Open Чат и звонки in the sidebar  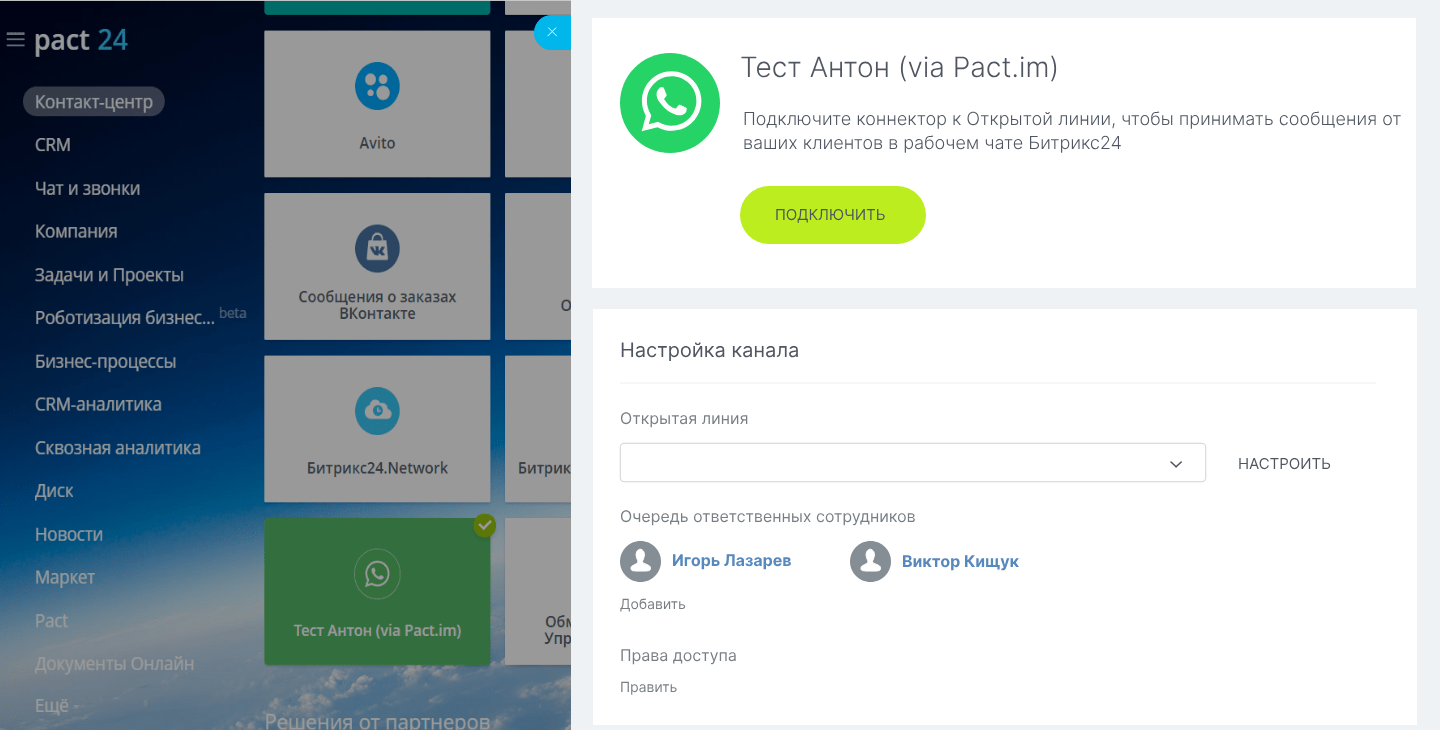click(x=87, y=188)
